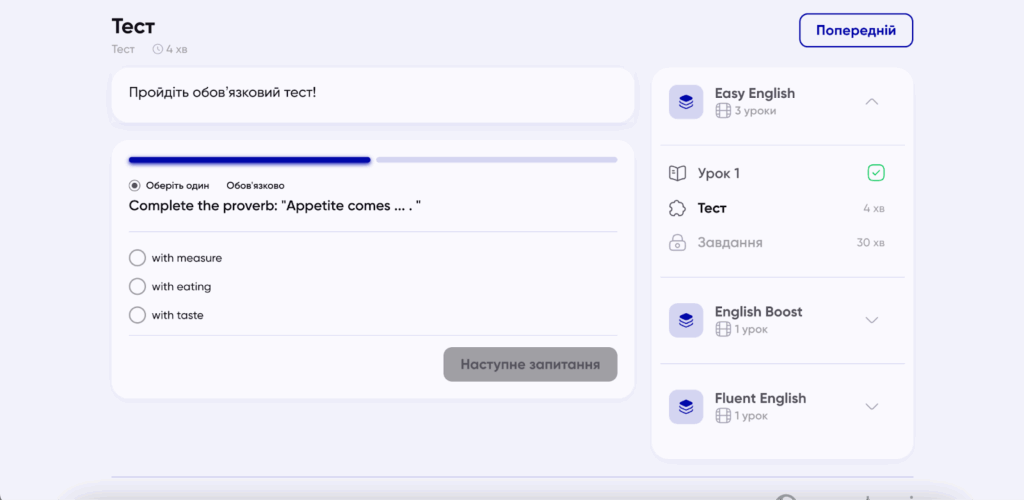The image size is (1024, 500).
Task: Click the Попередній button
Action: click(855, 31)
